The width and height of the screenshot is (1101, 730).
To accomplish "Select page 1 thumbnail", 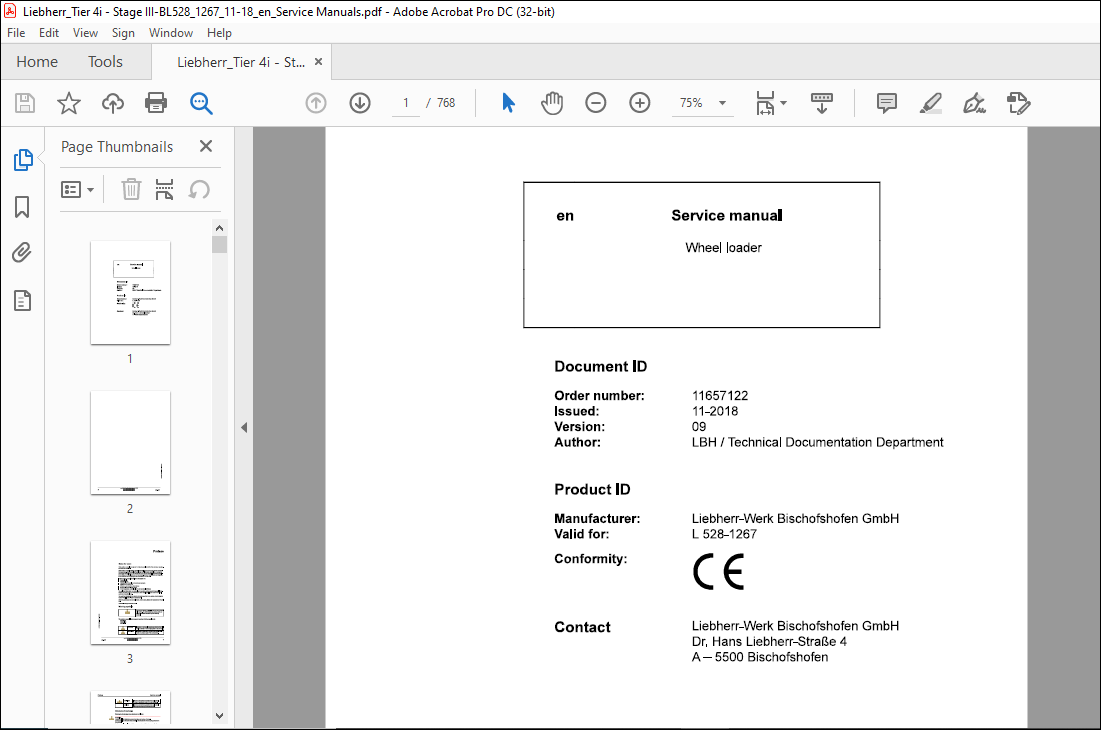I will tap(131, 293).
